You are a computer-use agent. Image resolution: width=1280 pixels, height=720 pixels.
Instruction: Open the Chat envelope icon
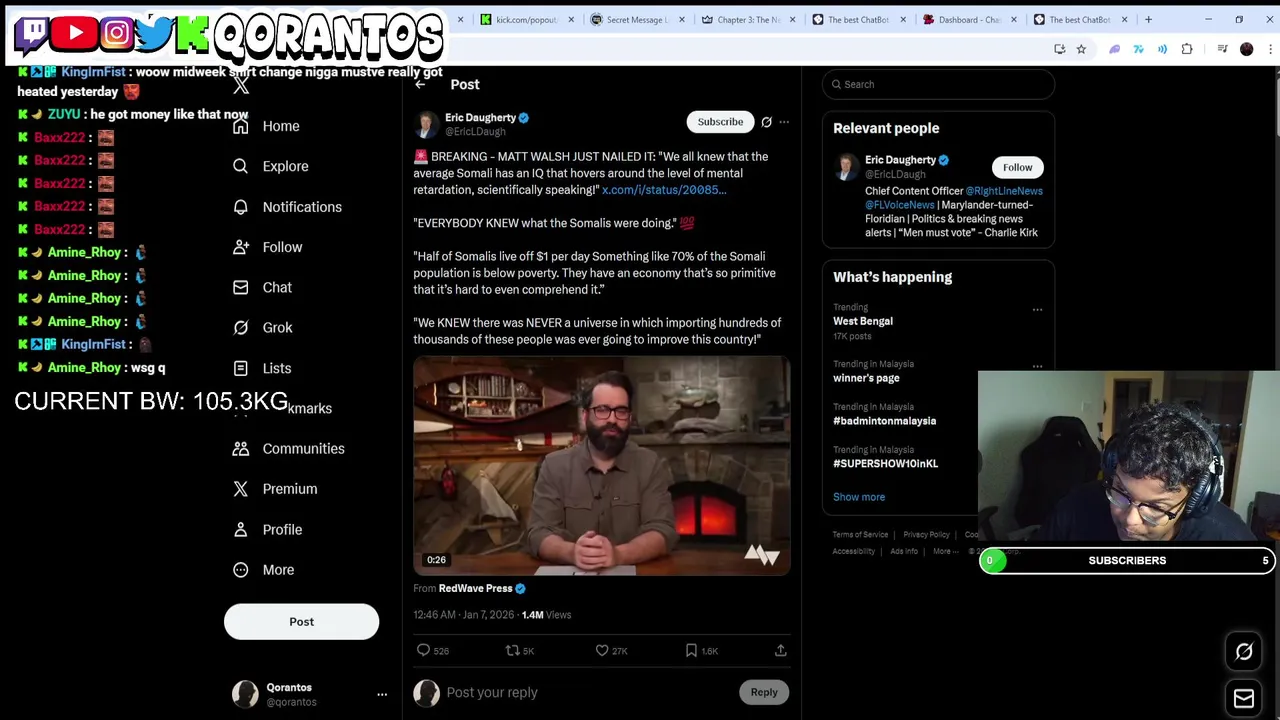[x=240, y=287]
